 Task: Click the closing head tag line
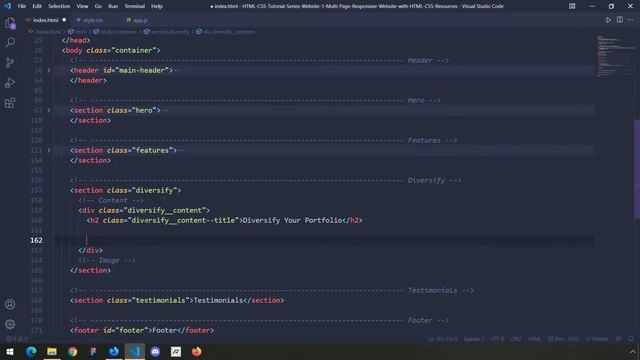[76, 40]
